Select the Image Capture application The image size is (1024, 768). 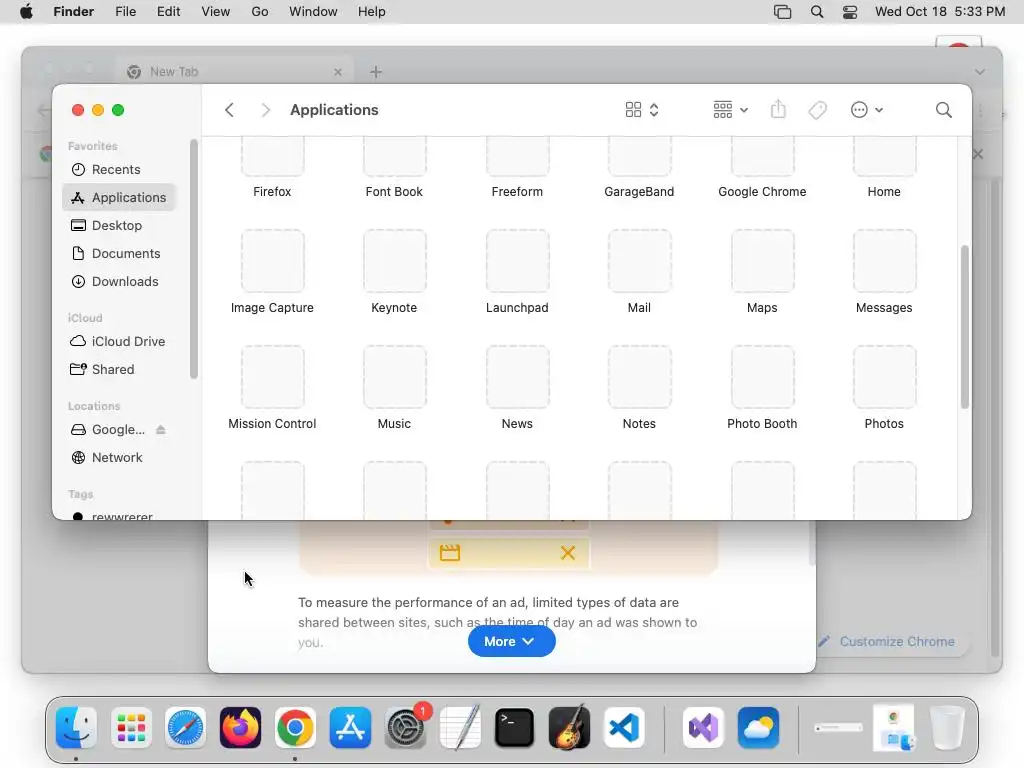point(272,261)
